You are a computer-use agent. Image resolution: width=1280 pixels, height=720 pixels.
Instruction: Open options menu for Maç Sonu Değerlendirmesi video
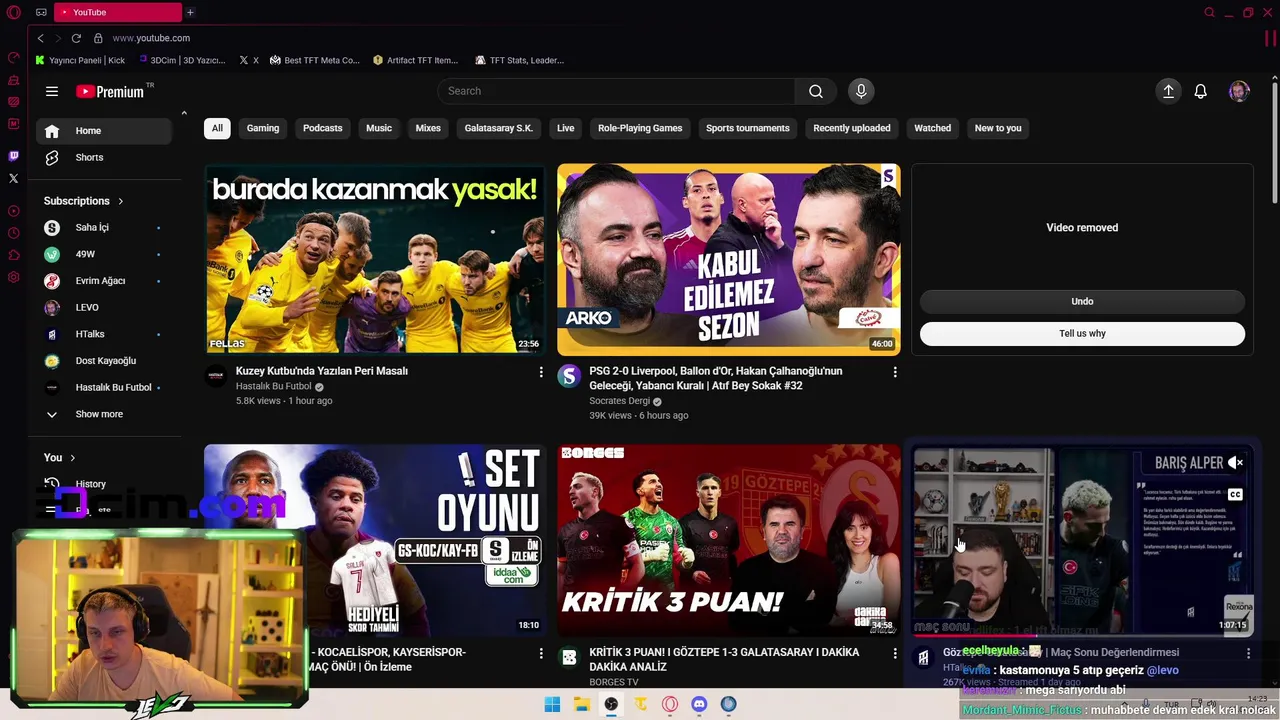(x=1248, y=653)
